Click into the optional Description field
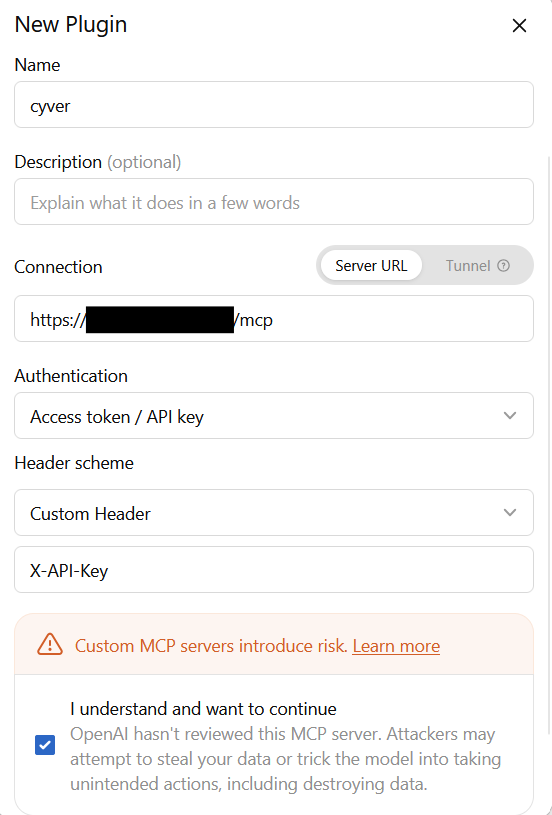This screenshot has height=815, width=552. 274,202
